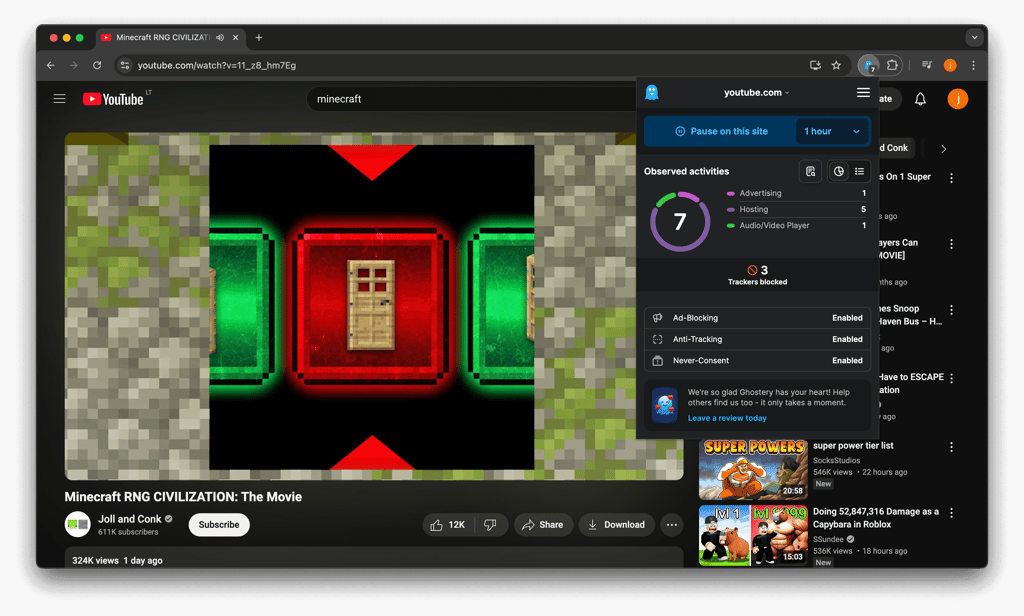Open options for super power tier list video
The image size is (1024, 616).
952,447
